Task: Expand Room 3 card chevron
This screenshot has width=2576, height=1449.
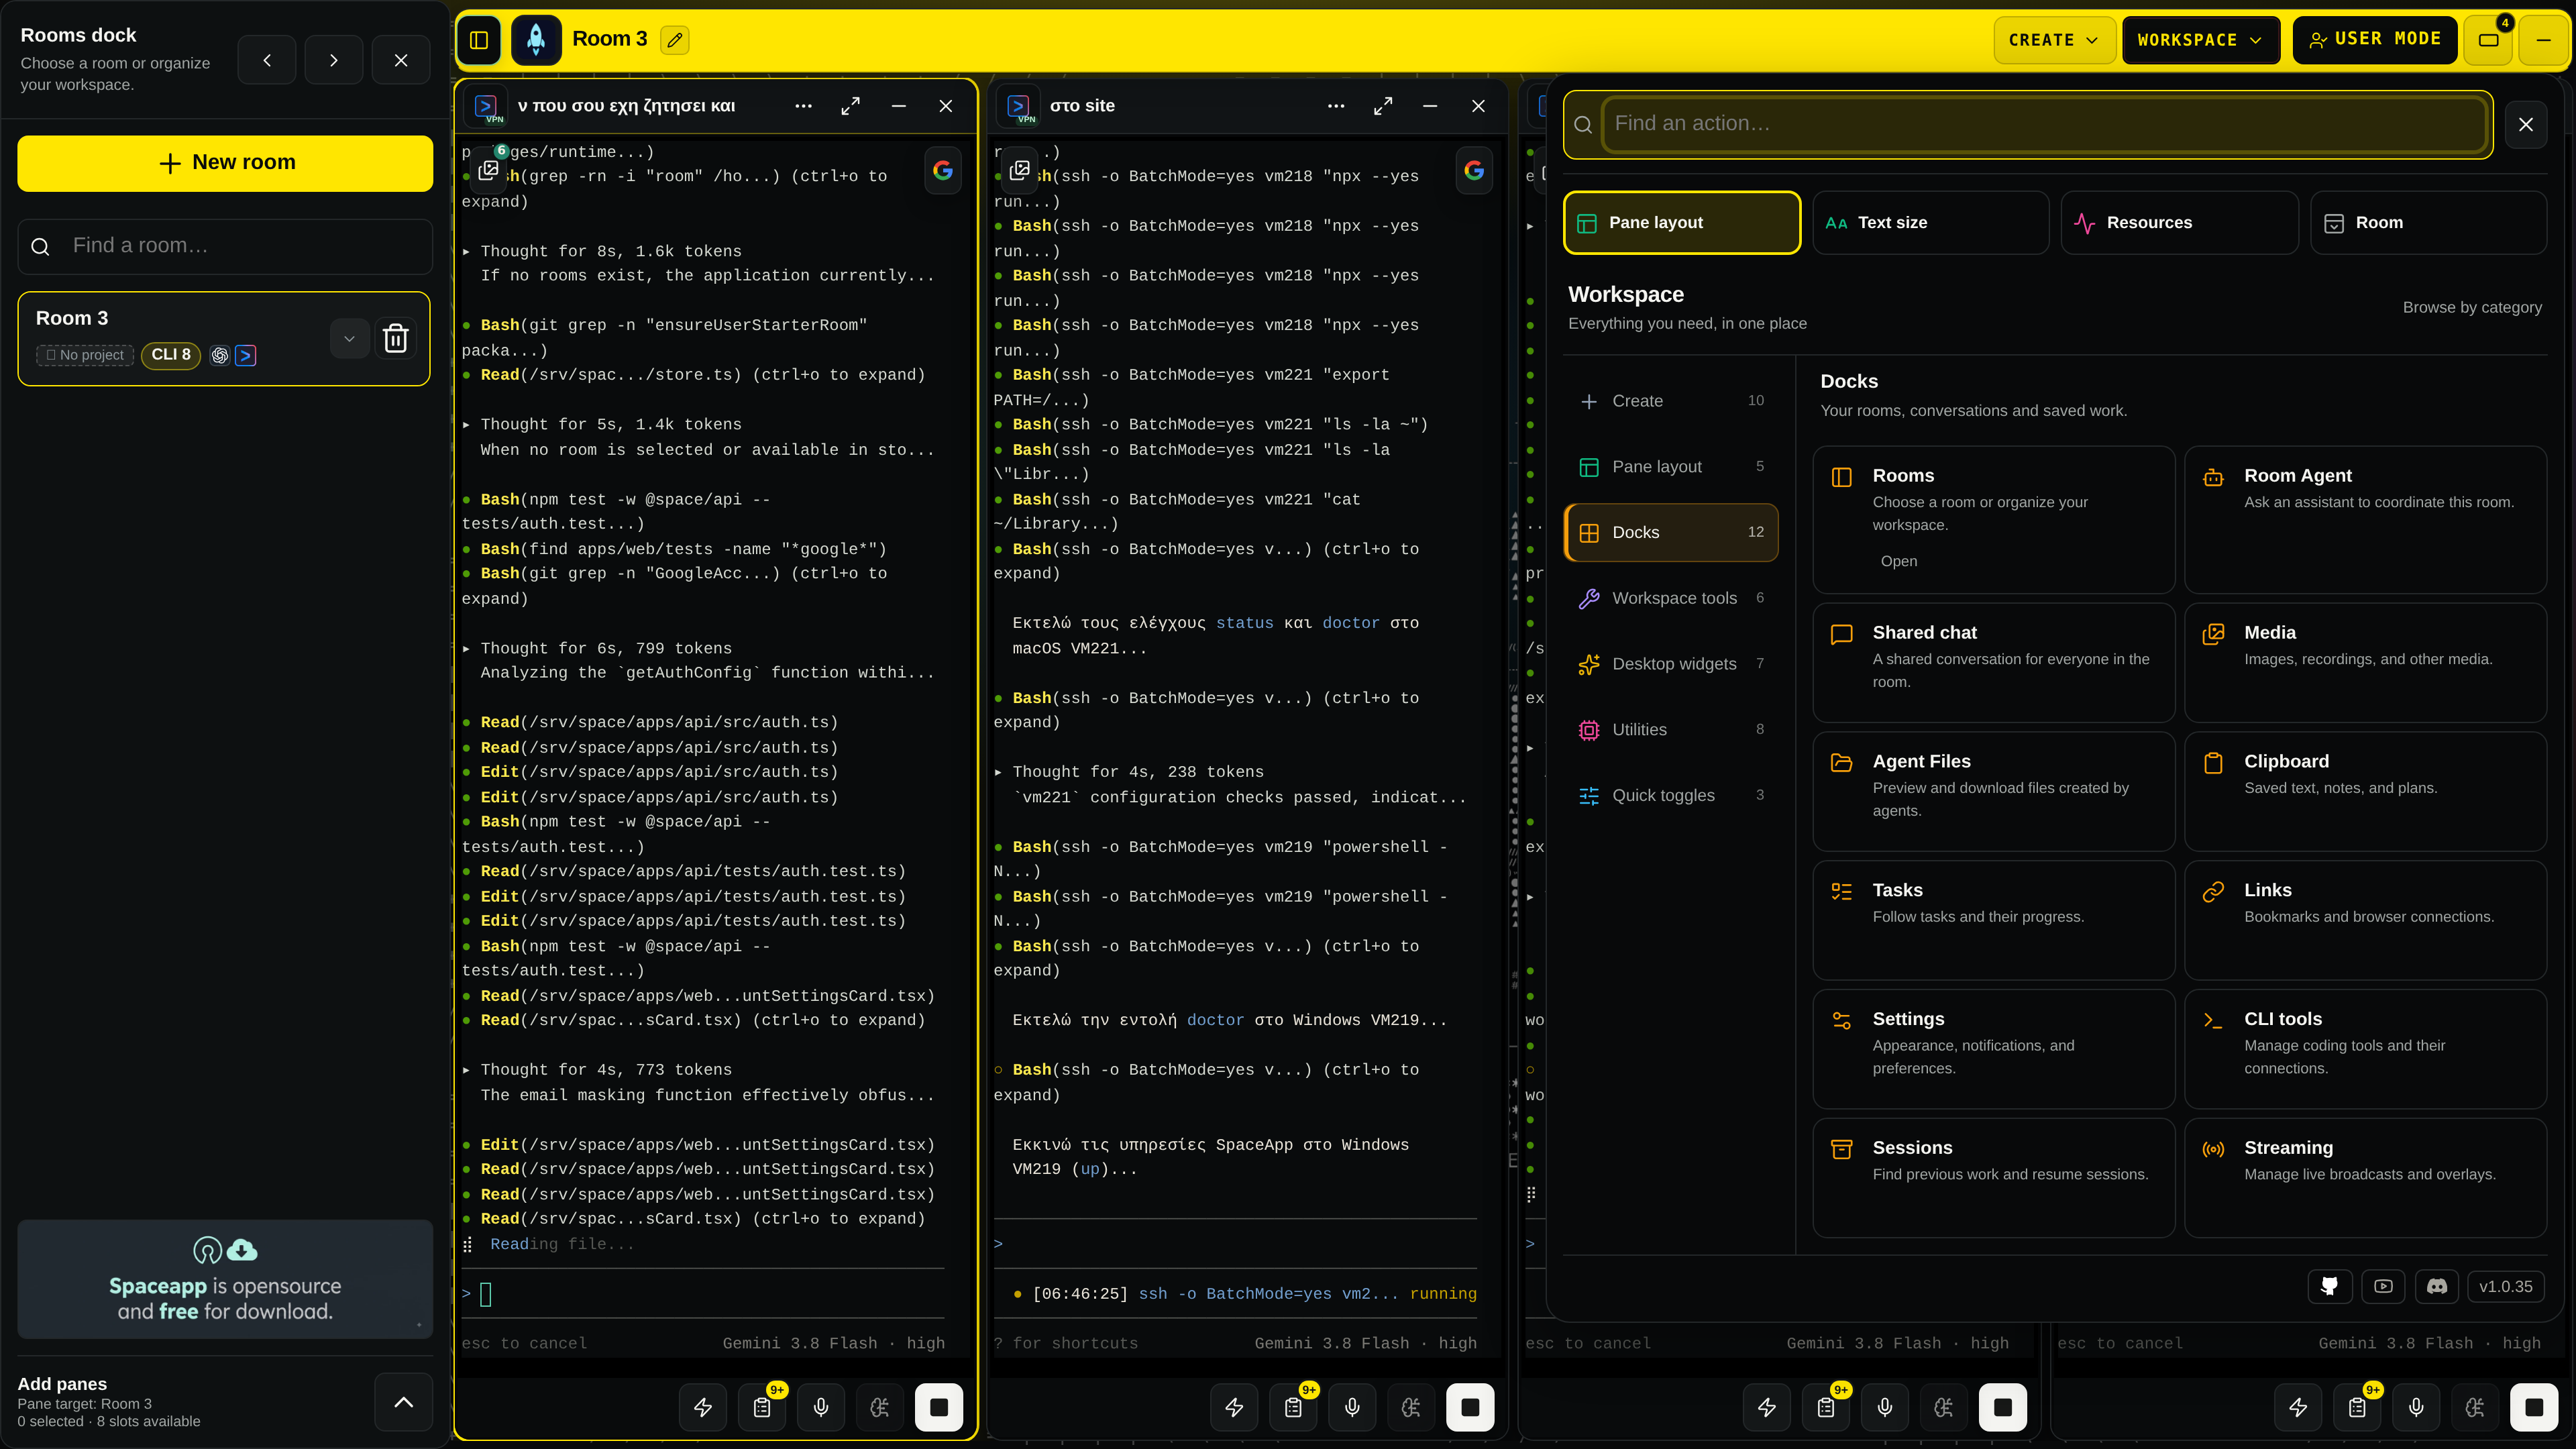Action: tap(349, 338)
